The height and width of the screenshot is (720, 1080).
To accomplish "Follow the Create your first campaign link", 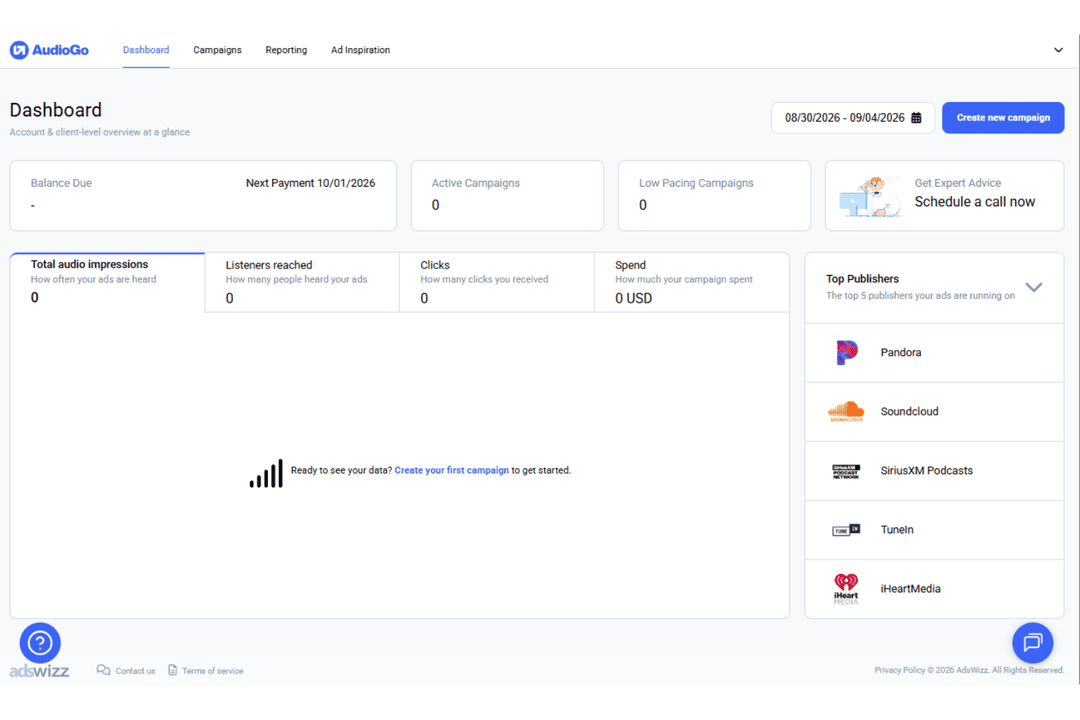I will pyautogui.click(x=451, y=471).
